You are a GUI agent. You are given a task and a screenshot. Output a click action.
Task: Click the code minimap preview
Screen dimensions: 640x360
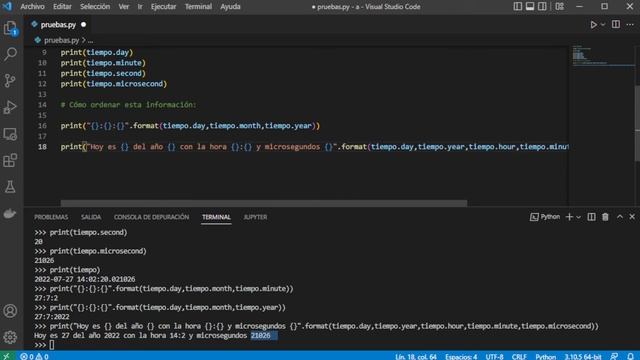(x=603, y=55)
